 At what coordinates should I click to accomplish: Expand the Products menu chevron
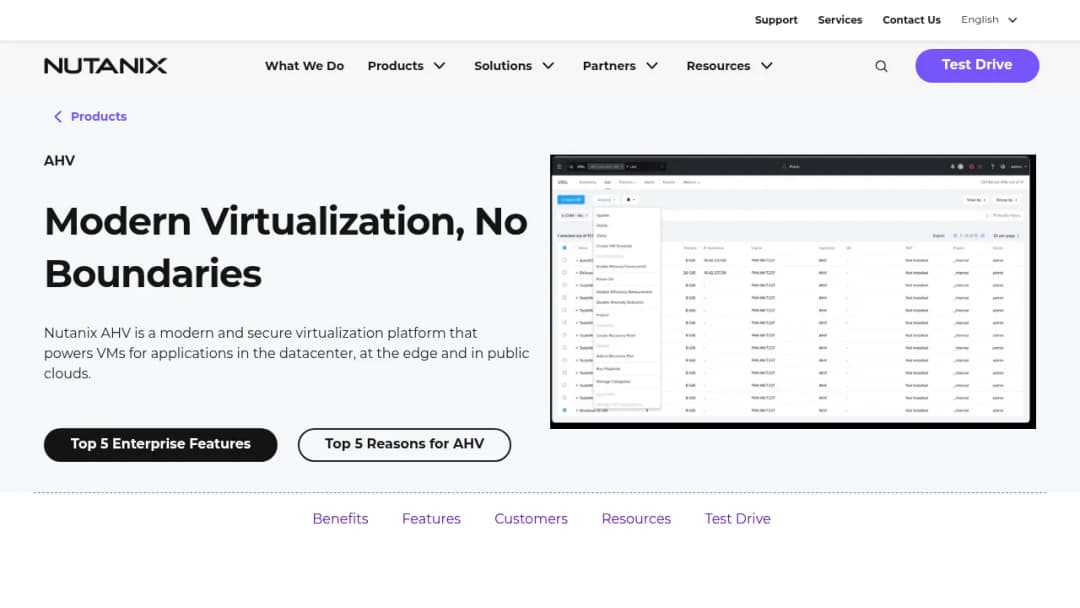point(439,65)
